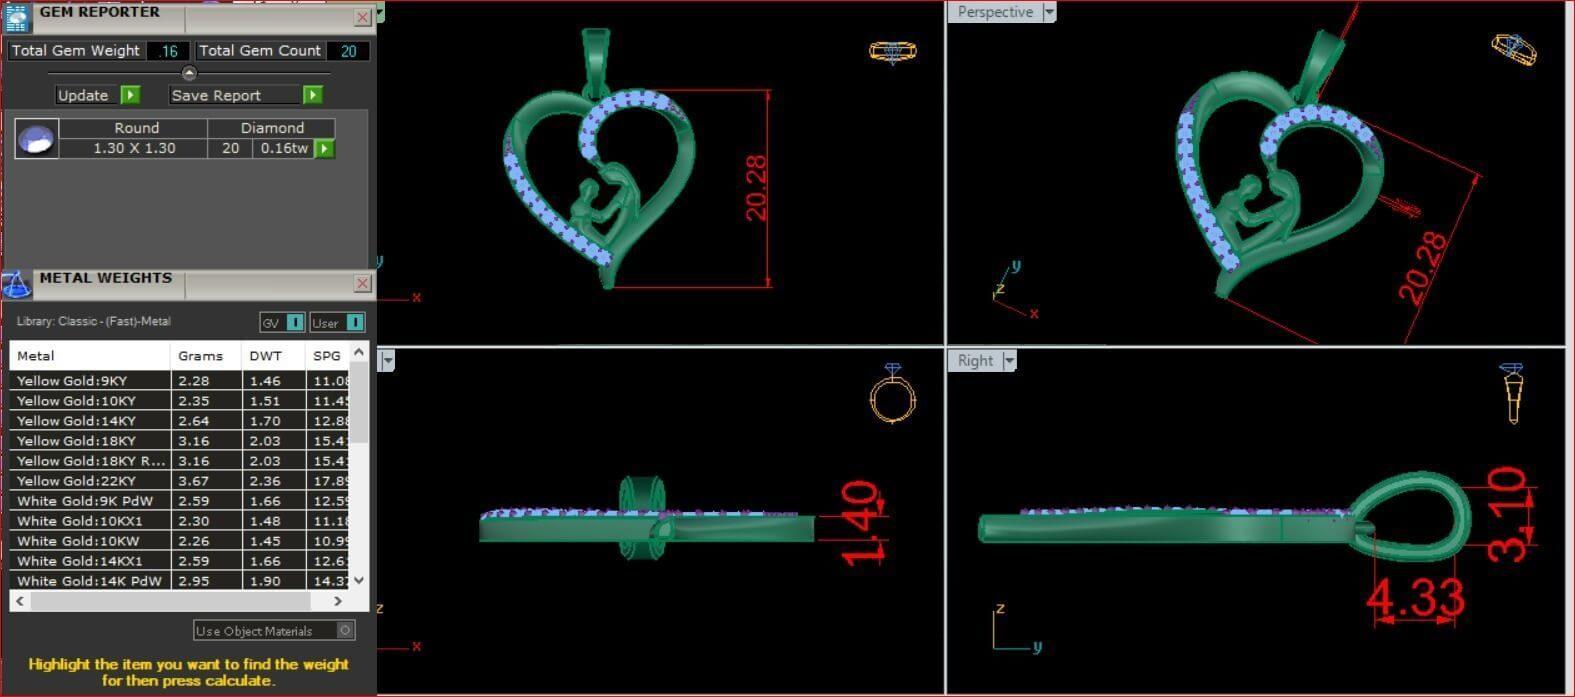Toggle the GV library switch
The width and height of the screenshot is (1575, 697).
point(294,322)
